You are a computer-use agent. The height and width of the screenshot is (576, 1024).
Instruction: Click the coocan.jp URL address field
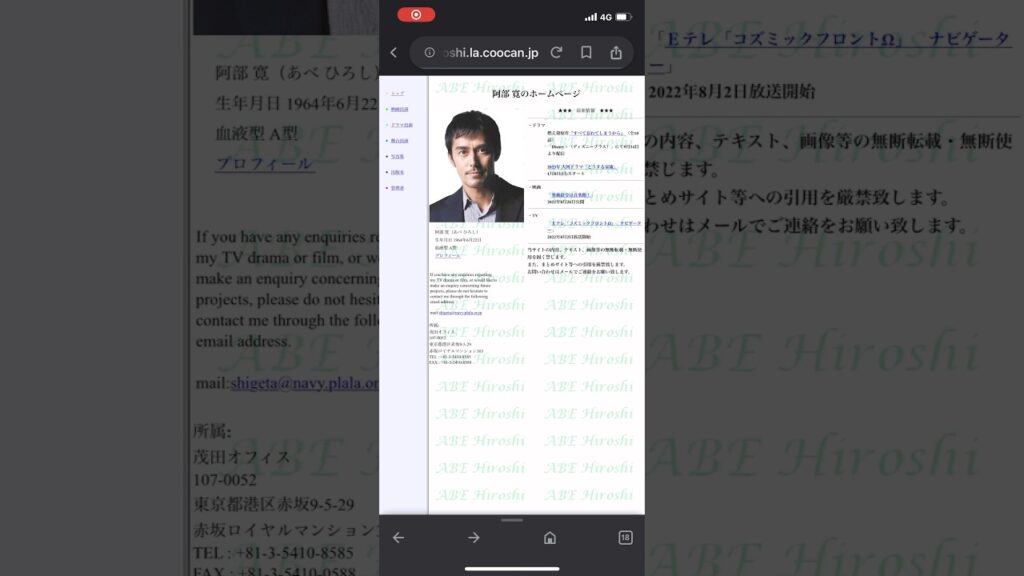point(490,52)
